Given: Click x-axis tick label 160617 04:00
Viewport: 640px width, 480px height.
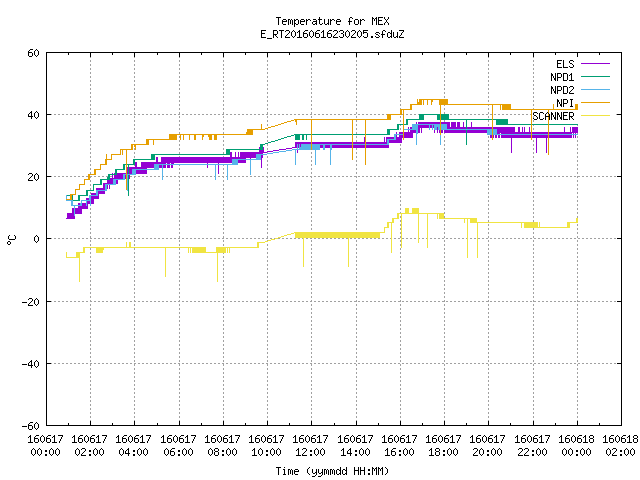Looking at the screenshot, I should coord(133,446).
